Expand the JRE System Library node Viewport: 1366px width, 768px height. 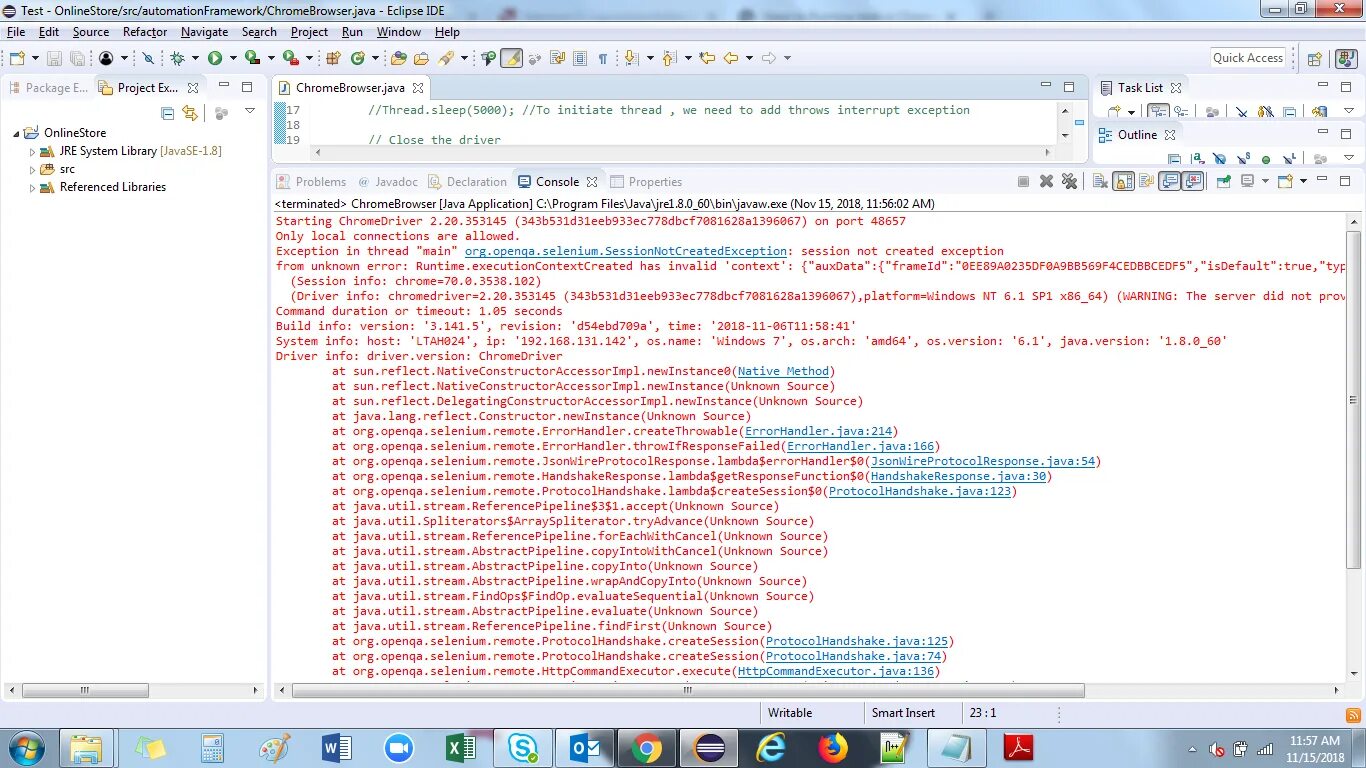[32, 151]
